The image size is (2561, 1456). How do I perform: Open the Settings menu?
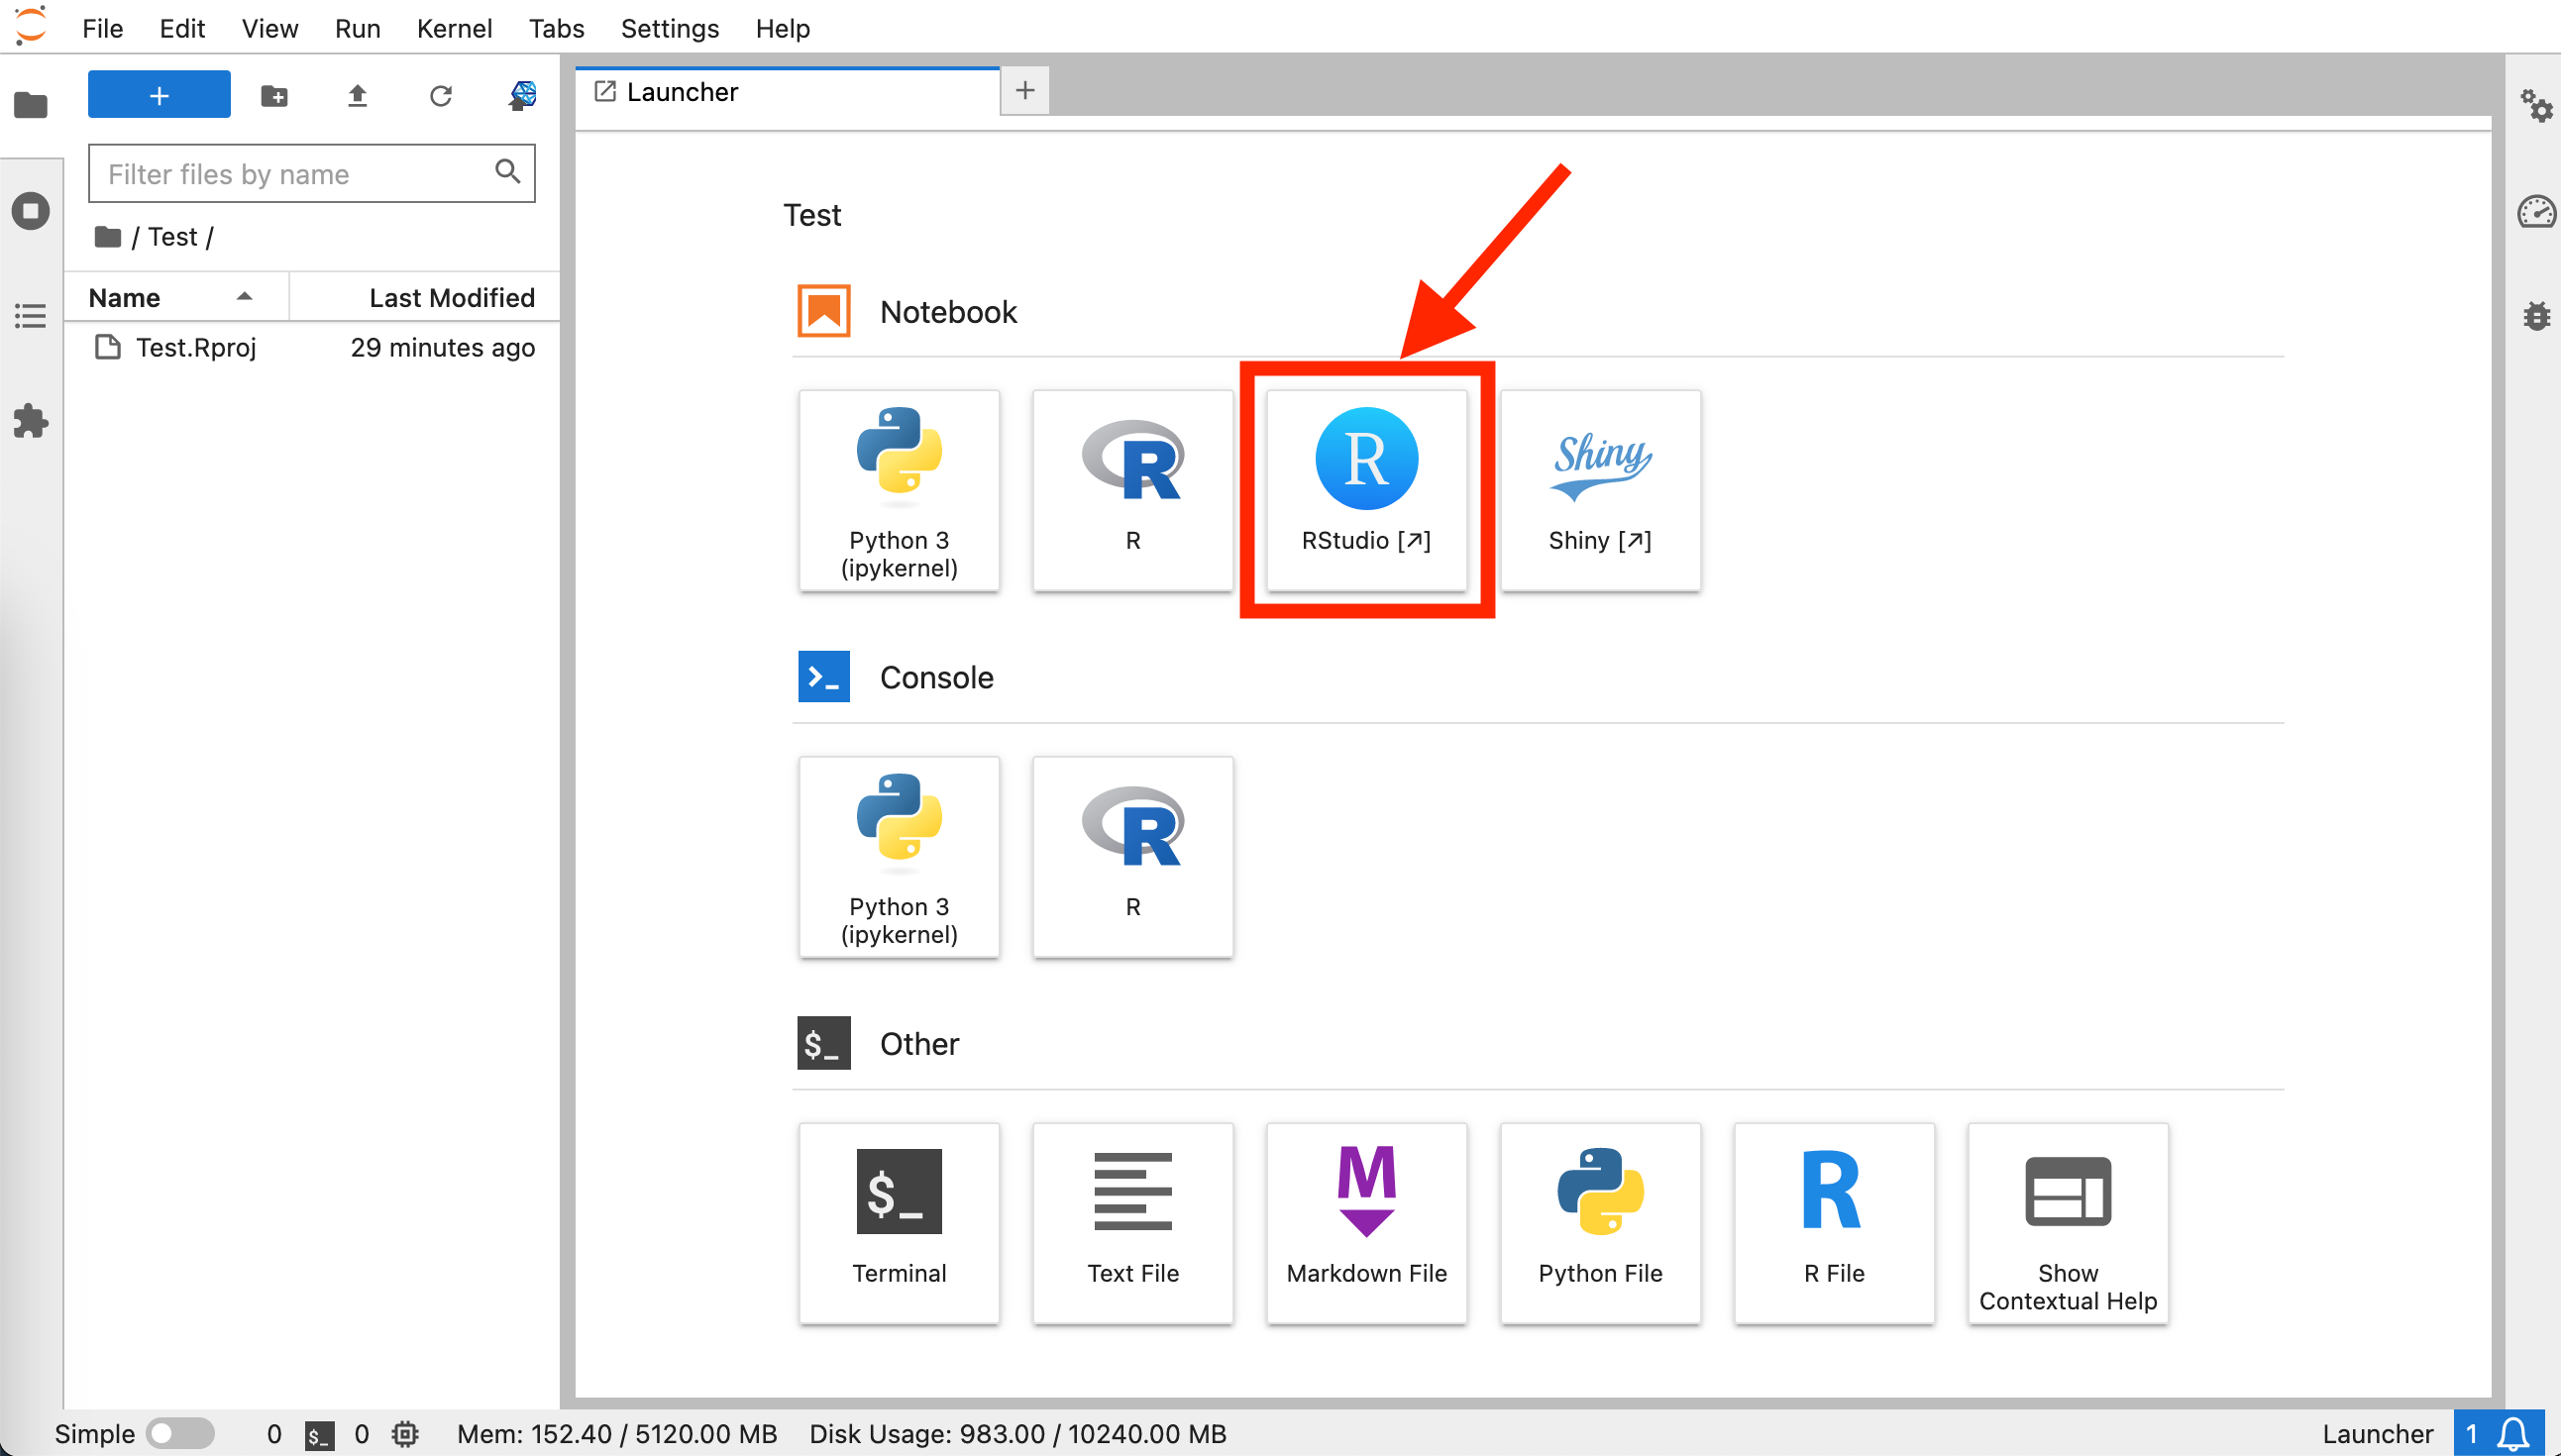pos(670,28)
